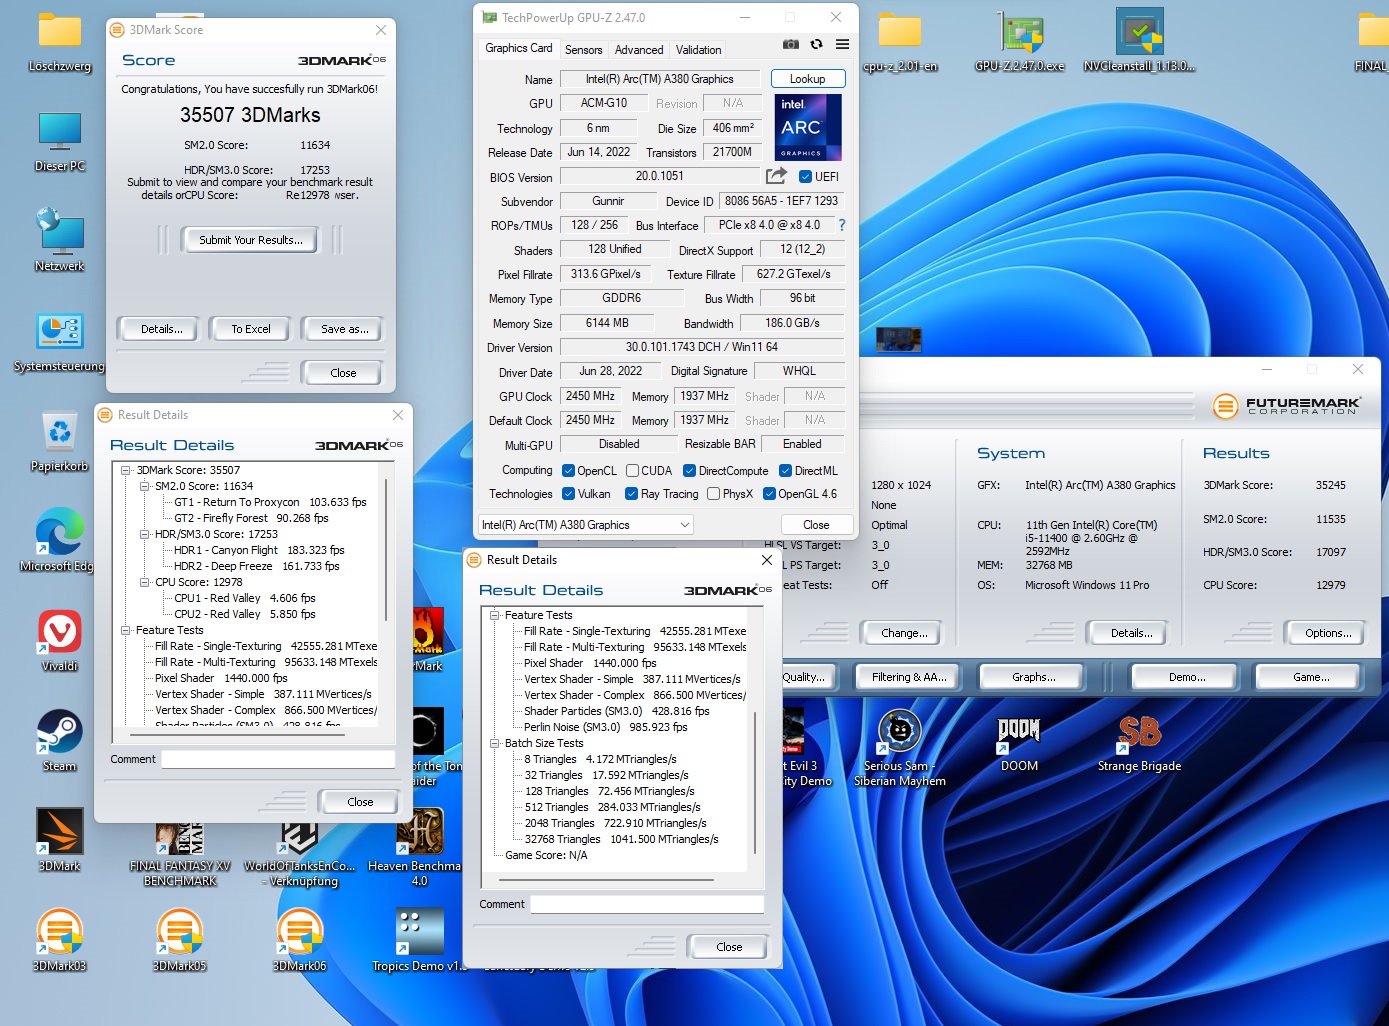Toggle the DirectCompute checkbox

click(689, 471)
